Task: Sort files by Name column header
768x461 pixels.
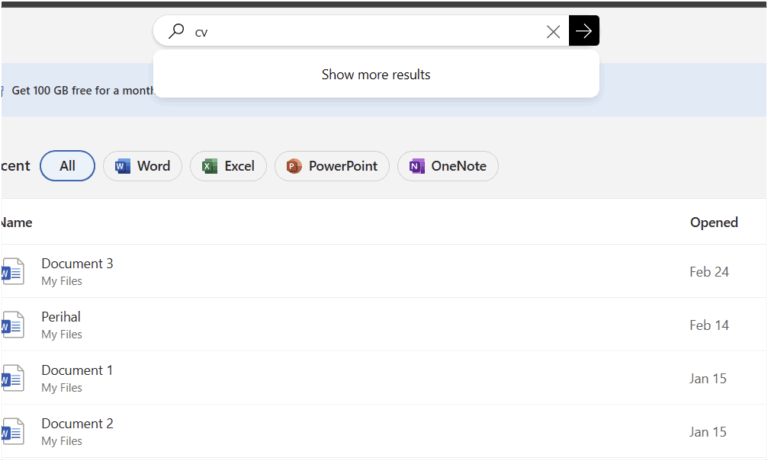Action: click(17, 223)
